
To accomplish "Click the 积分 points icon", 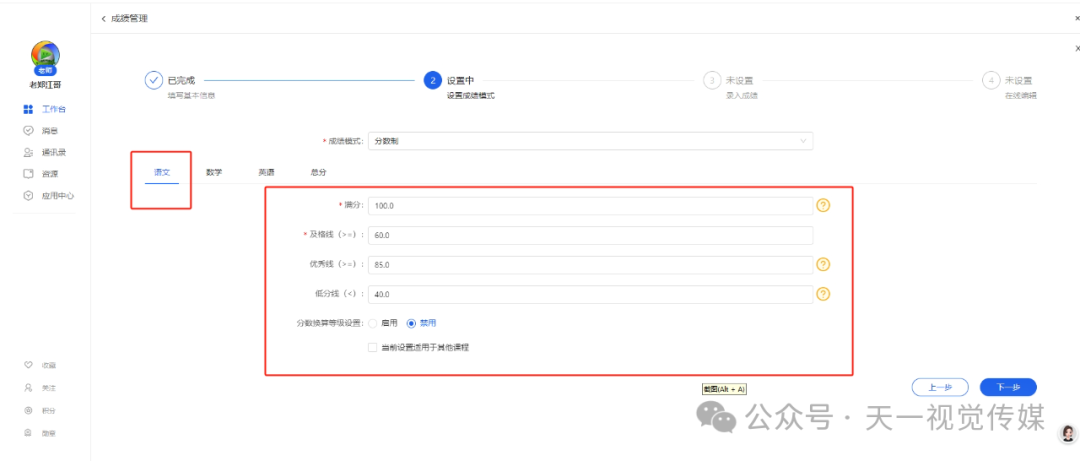I will (x=28, y=411).
